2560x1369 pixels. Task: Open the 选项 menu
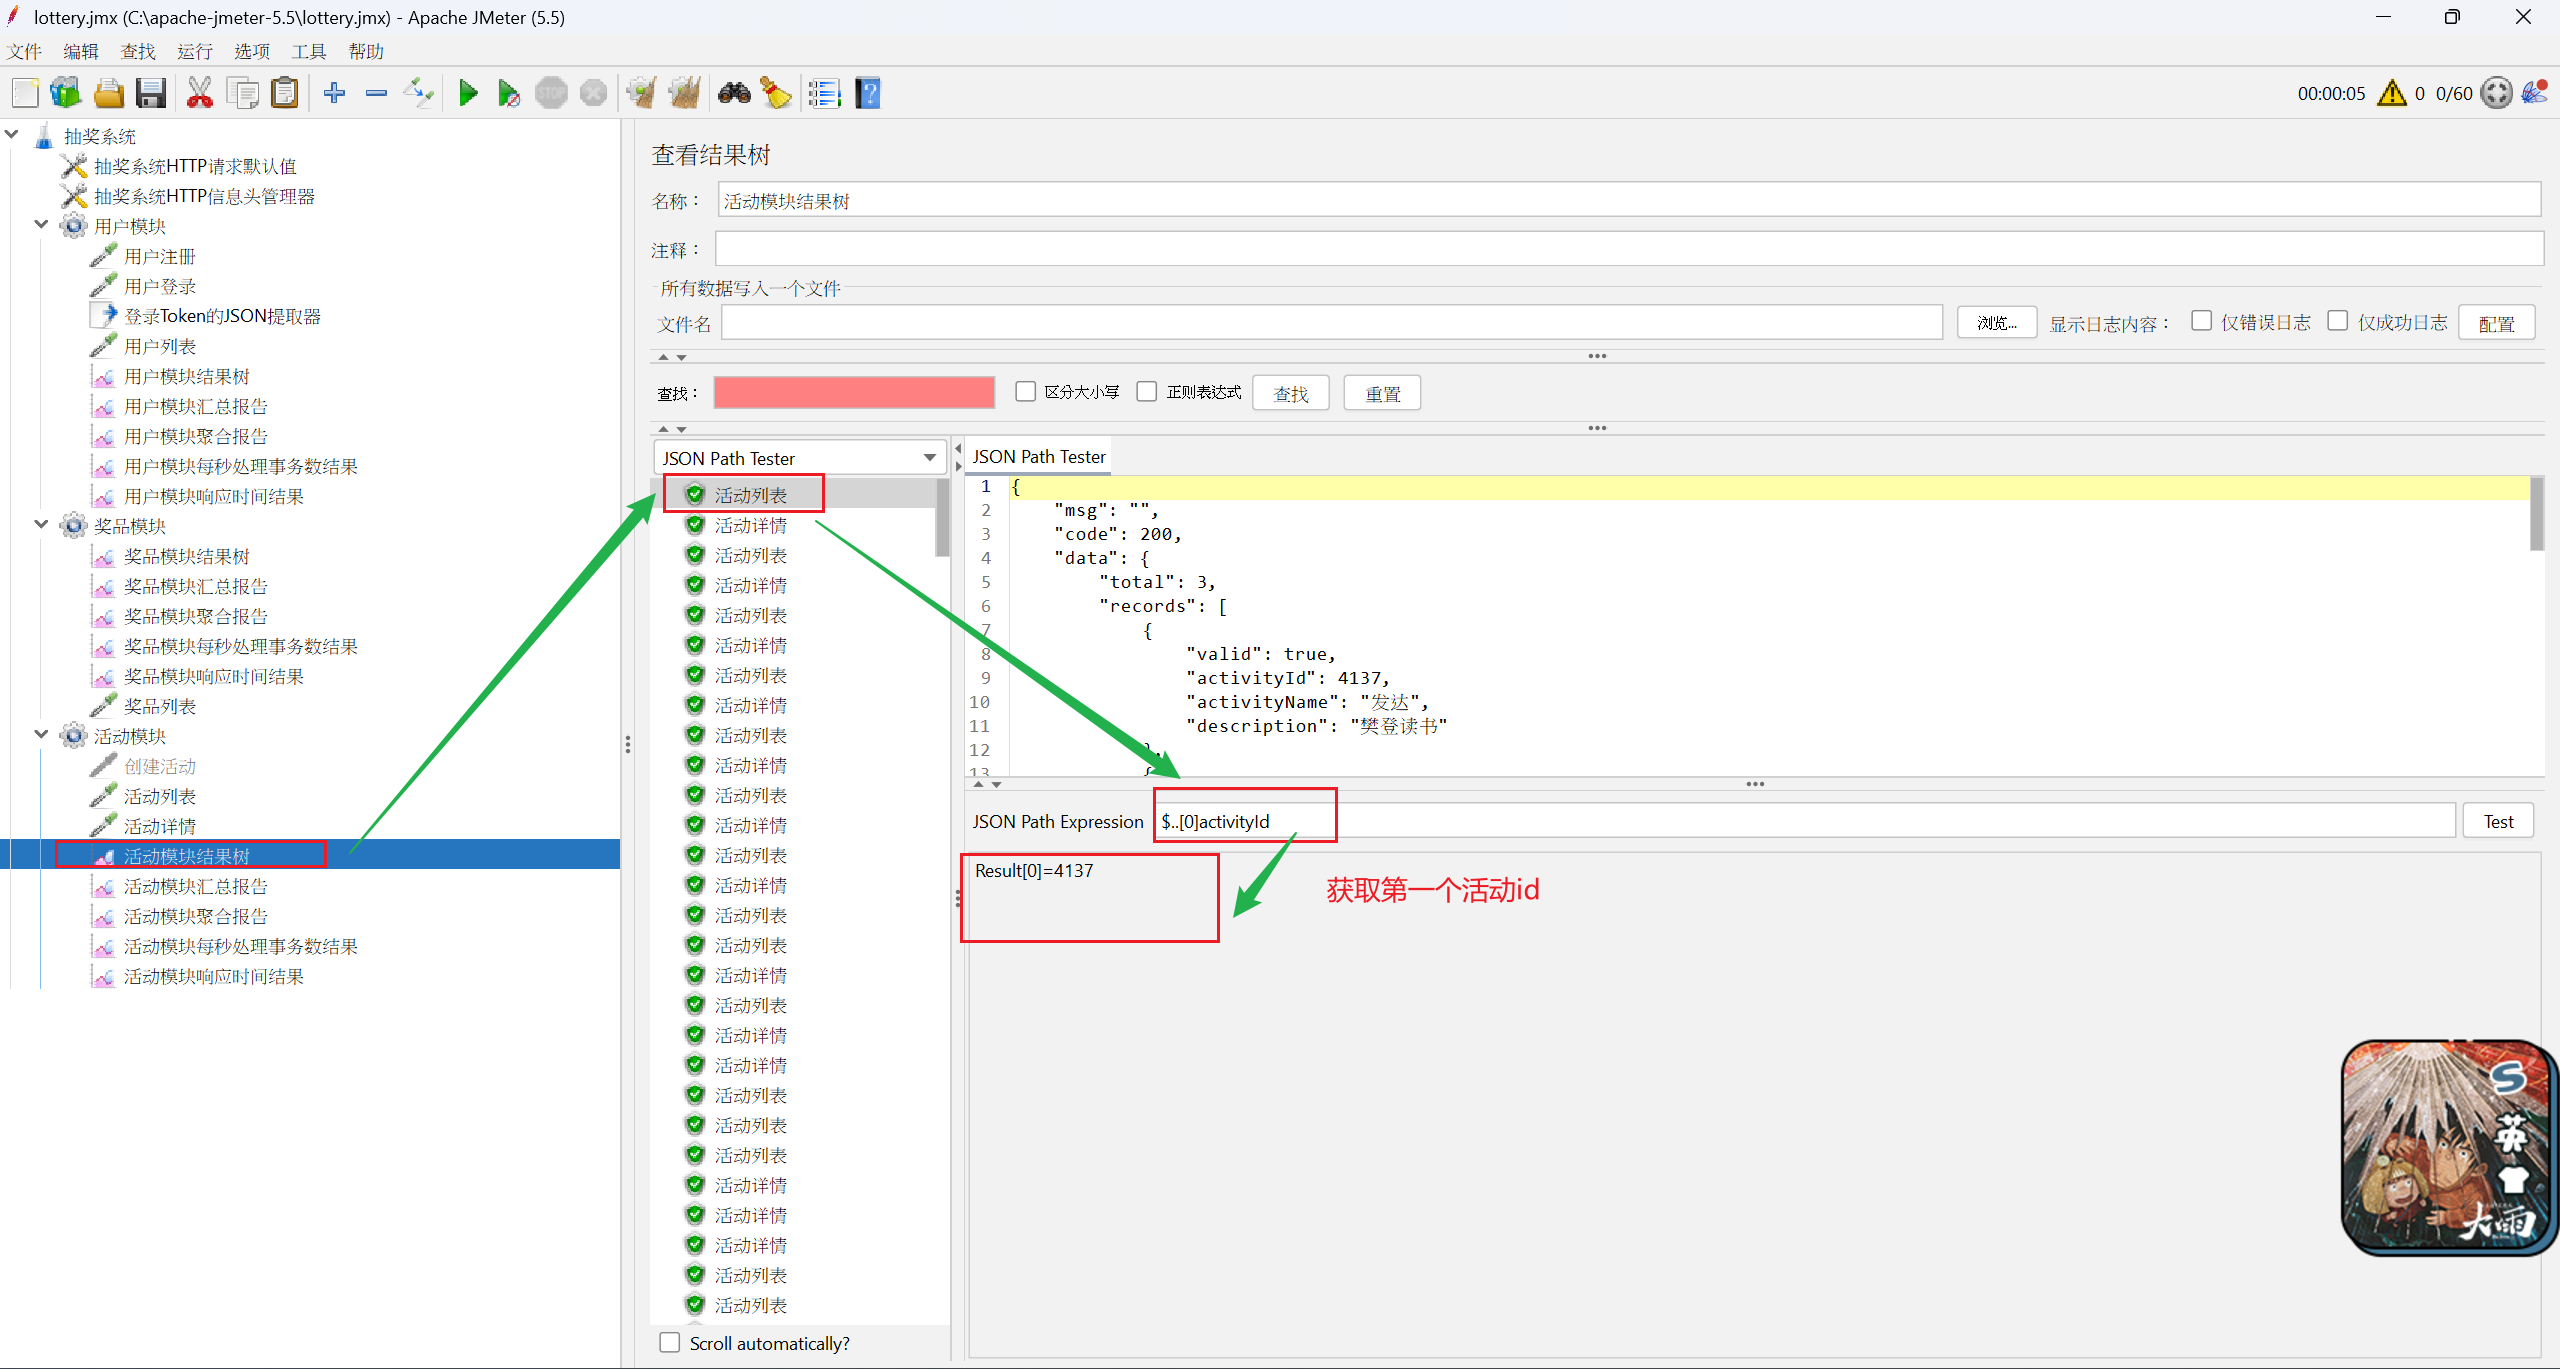pyautogui.click(x=251, y=51)
